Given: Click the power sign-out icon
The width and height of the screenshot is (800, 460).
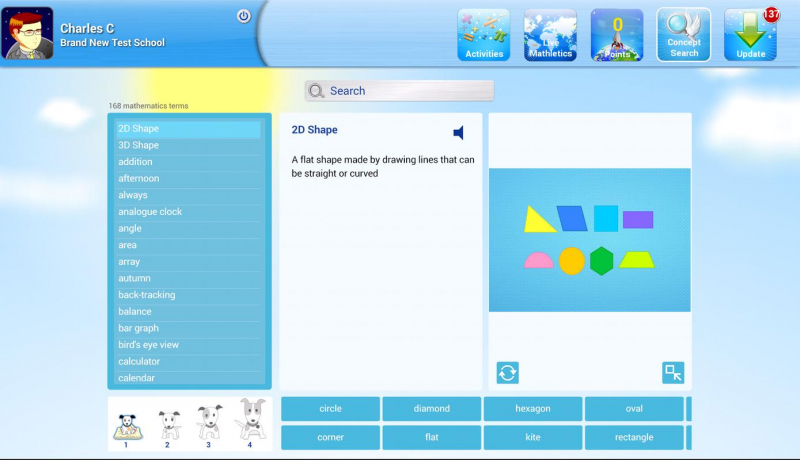Looking at the screenshot, I should 243,16.
